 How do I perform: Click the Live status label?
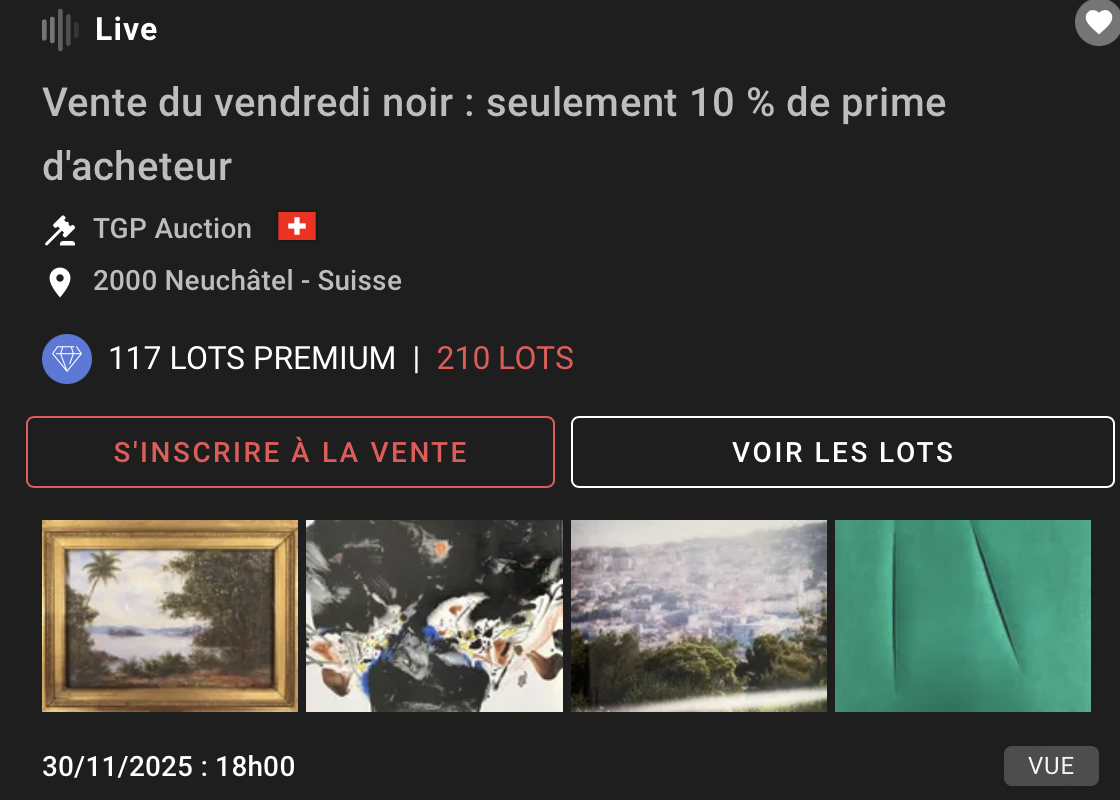click(126, 29)
